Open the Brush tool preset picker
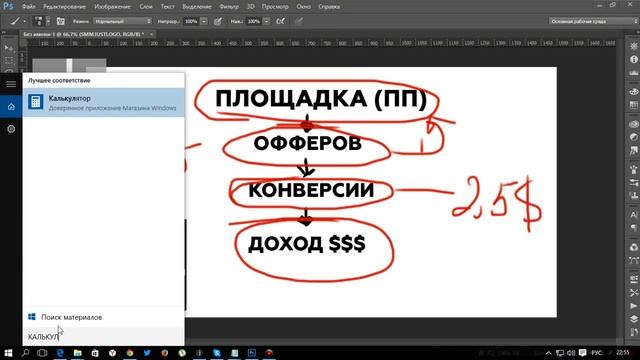This screenshot has height=360, width=640. [x=15, y=21]
